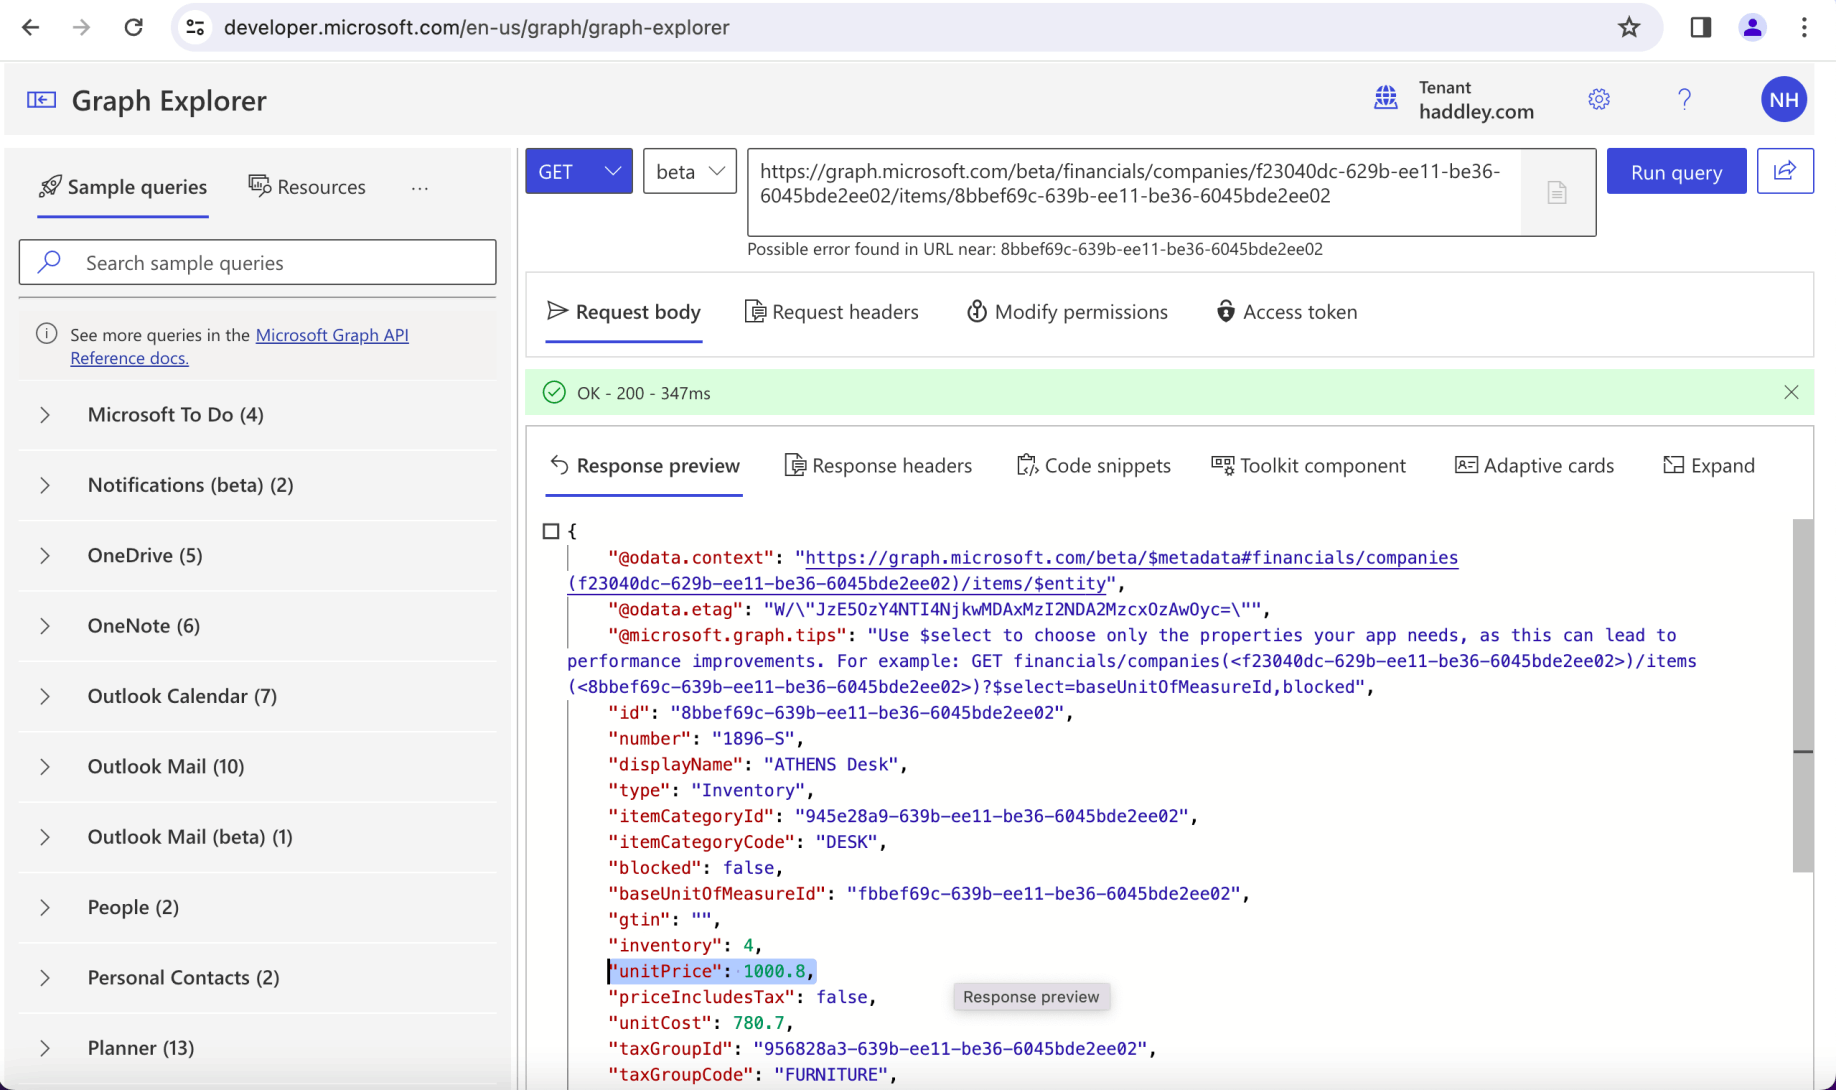Open the Code snippets tab
This screenshot has width=1836, height=1090.
[1094, 466]
